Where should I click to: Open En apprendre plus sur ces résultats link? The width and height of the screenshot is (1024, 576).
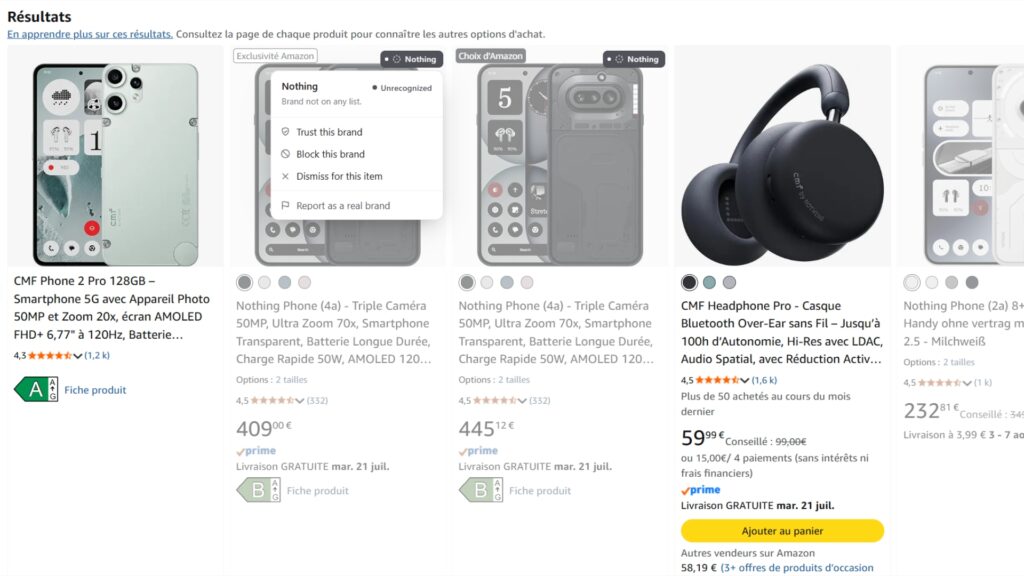pyautogui.click(x=90, y=34)
